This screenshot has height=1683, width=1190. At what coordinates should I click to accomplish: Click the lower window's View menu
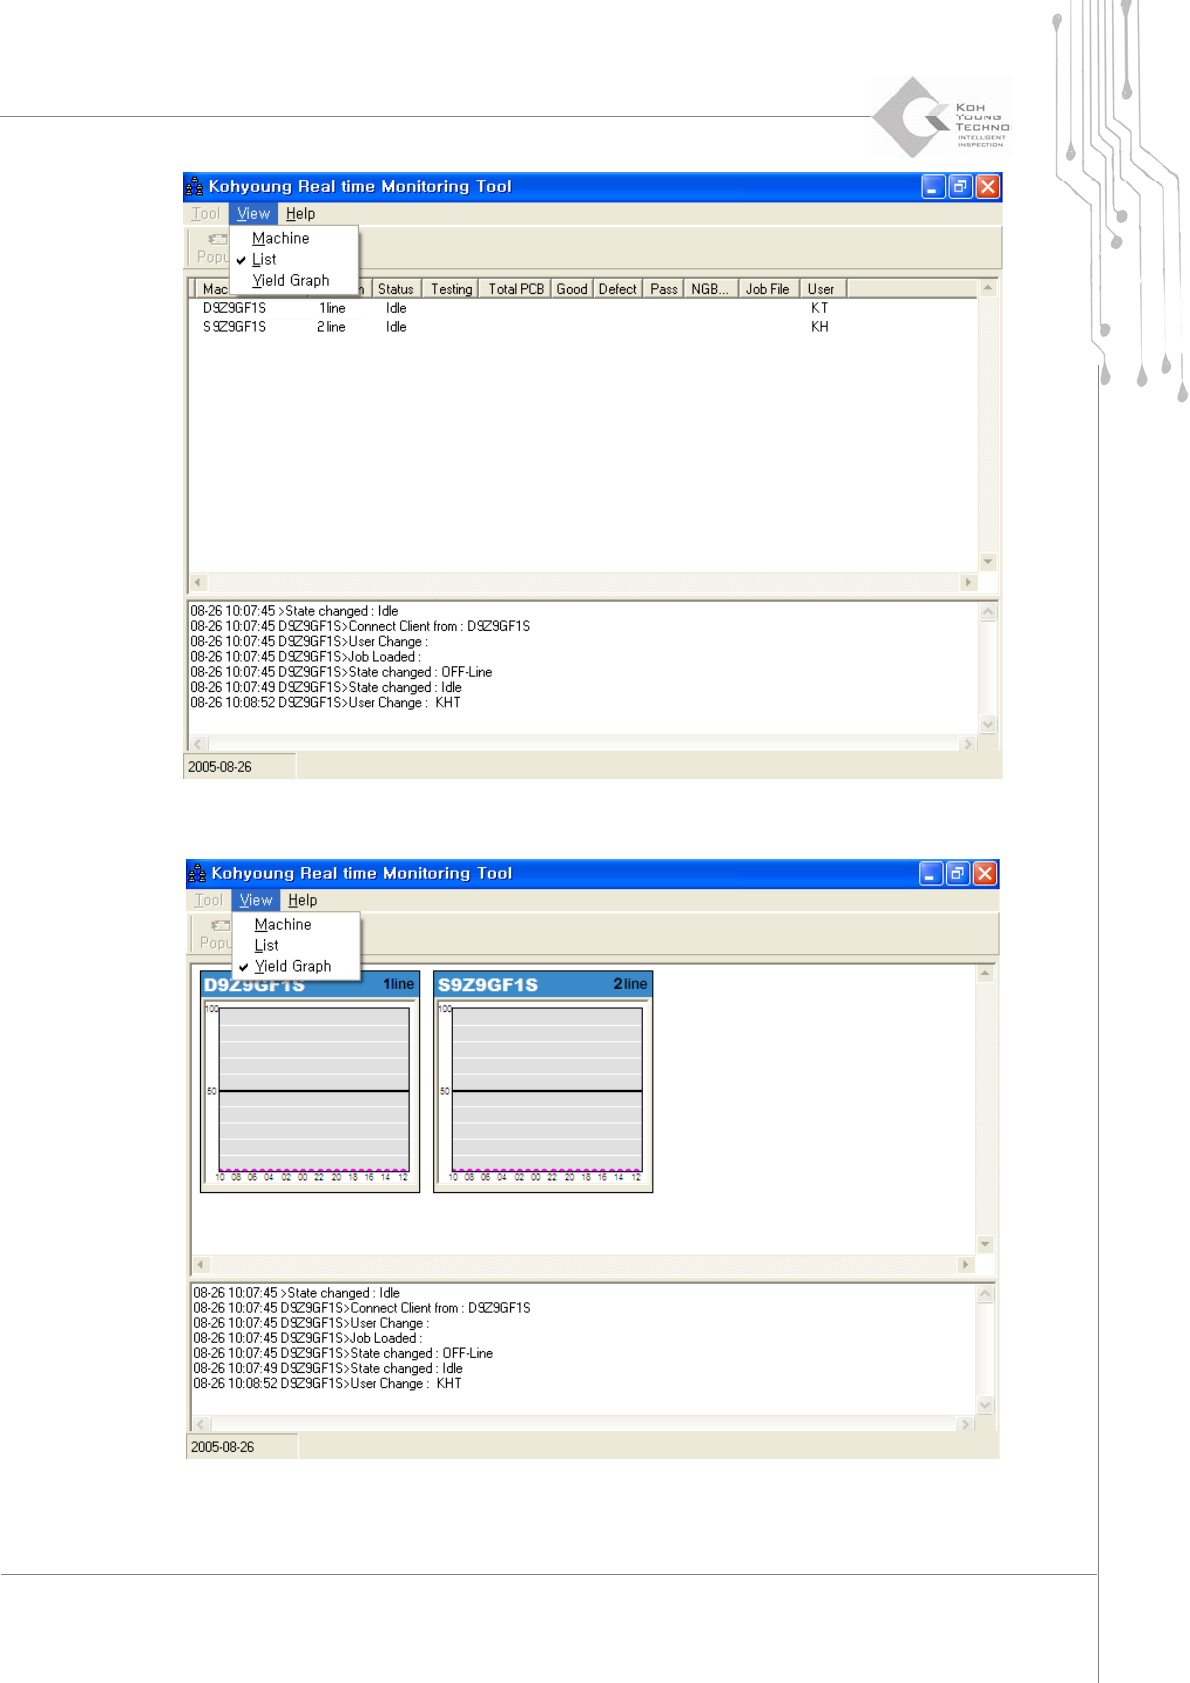click(x=256, y=900)
